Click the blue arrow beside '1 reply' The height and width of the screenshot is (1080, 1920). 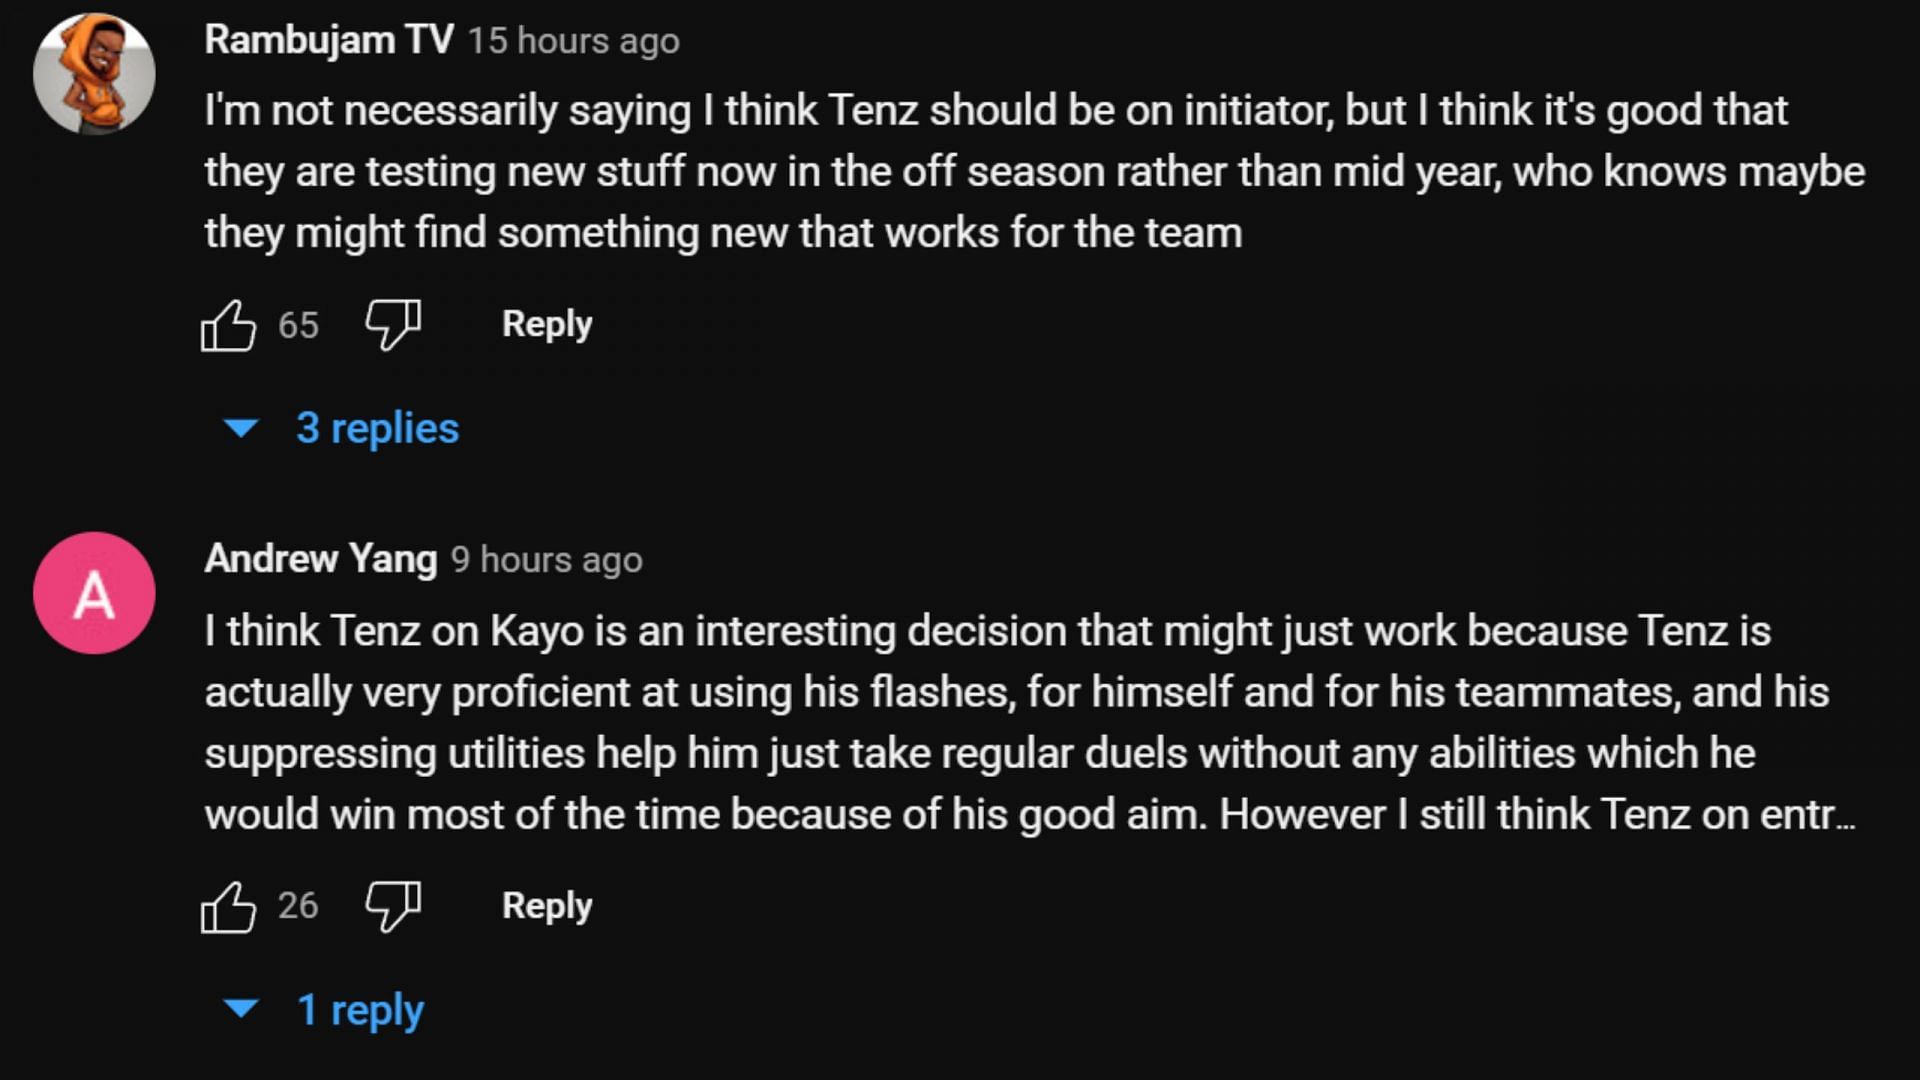tap(241, 1009)
